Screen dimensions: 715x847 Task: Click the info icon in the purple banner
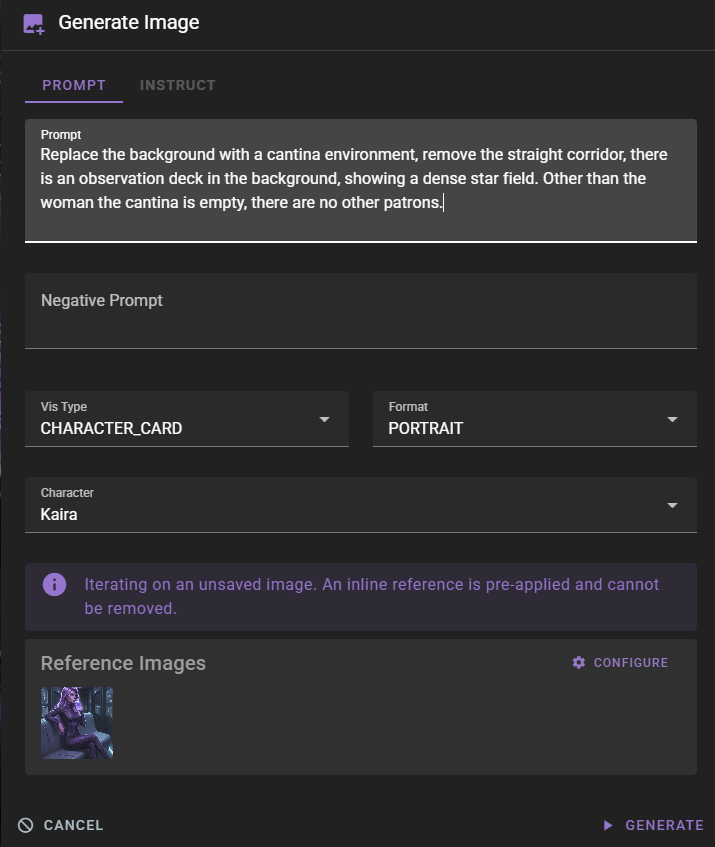click(54, 584)
